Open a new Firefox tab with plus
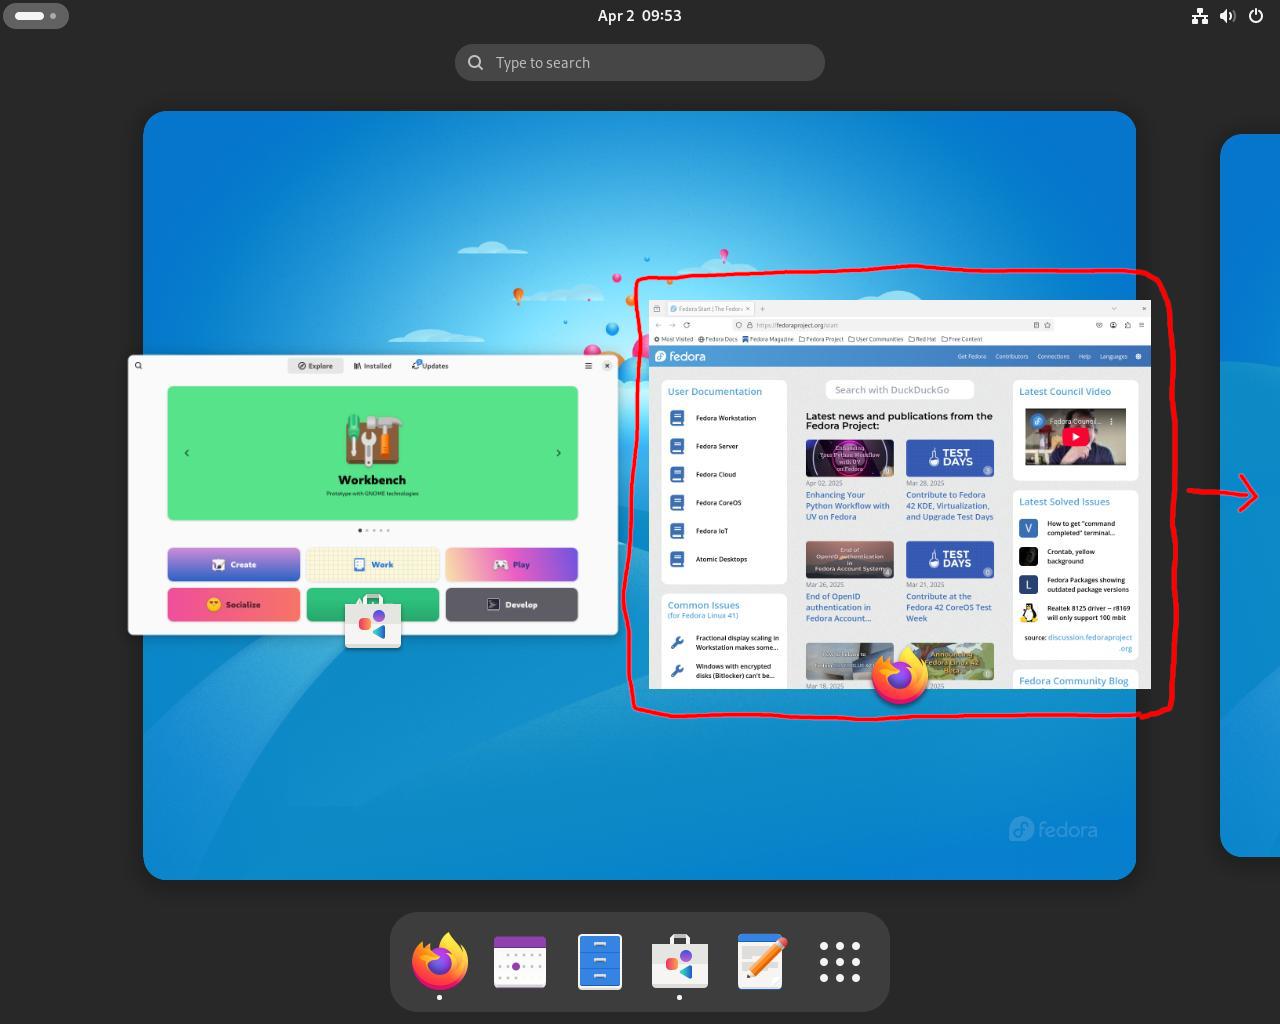Image resolution: width=1280 pixels, height=1024 pixels. click(x=762, y=309)
